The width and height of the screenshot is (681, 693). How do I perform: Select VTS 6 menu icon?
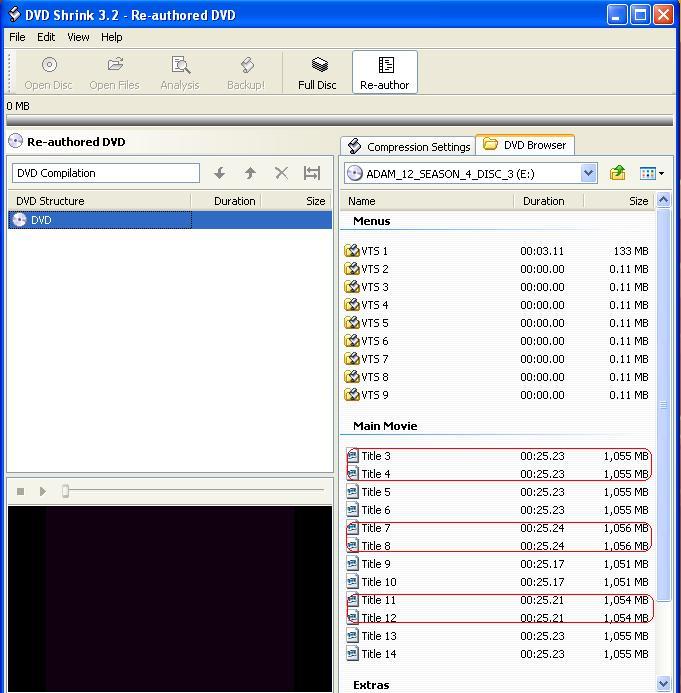point(352,341)
